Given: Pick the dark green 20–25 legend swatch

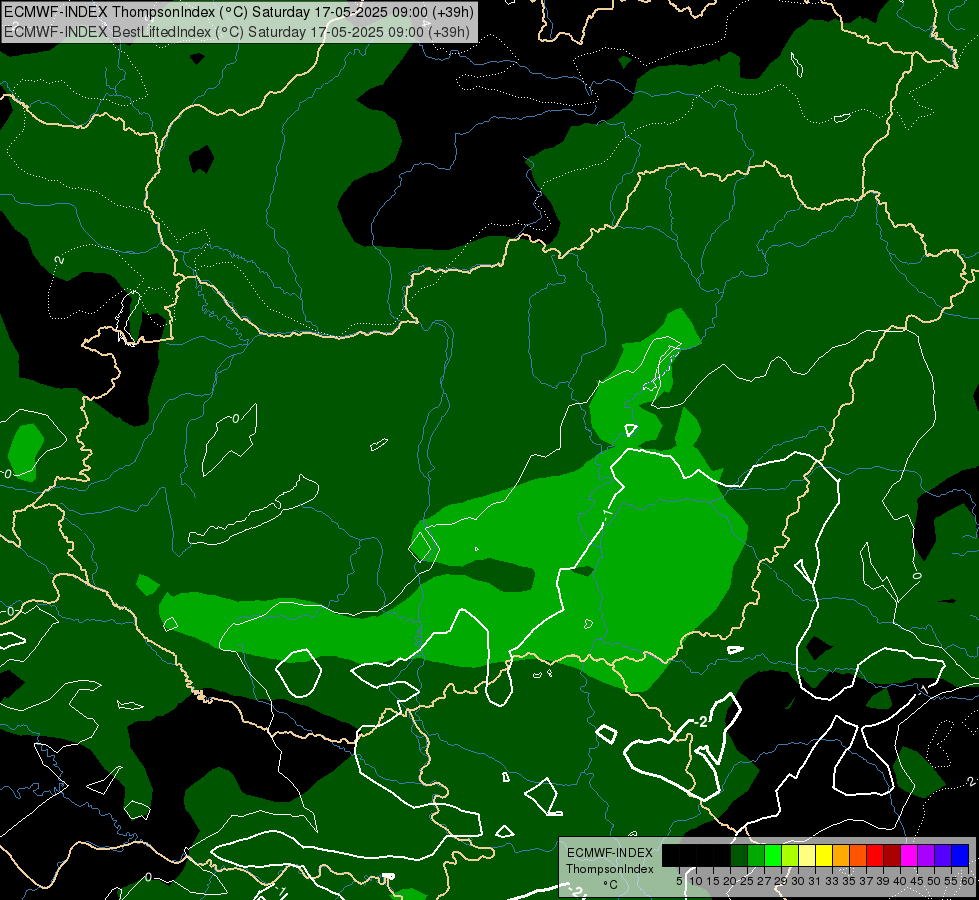Looking at the screenshot, I should pyautogui.click(x=739, y=855).
